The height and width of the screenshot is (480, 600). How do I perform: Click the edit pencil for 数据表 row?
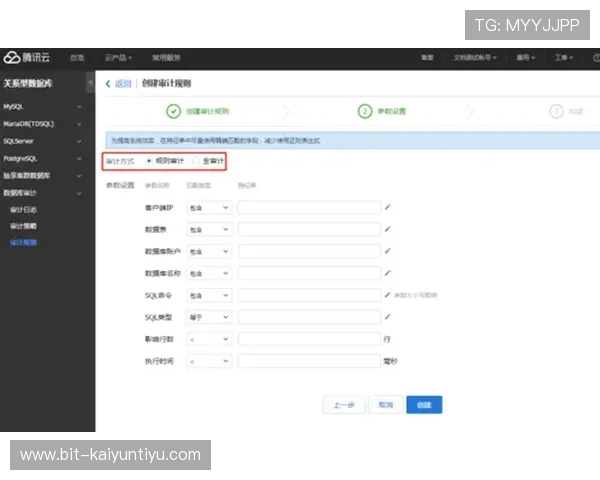coord(388,230)
